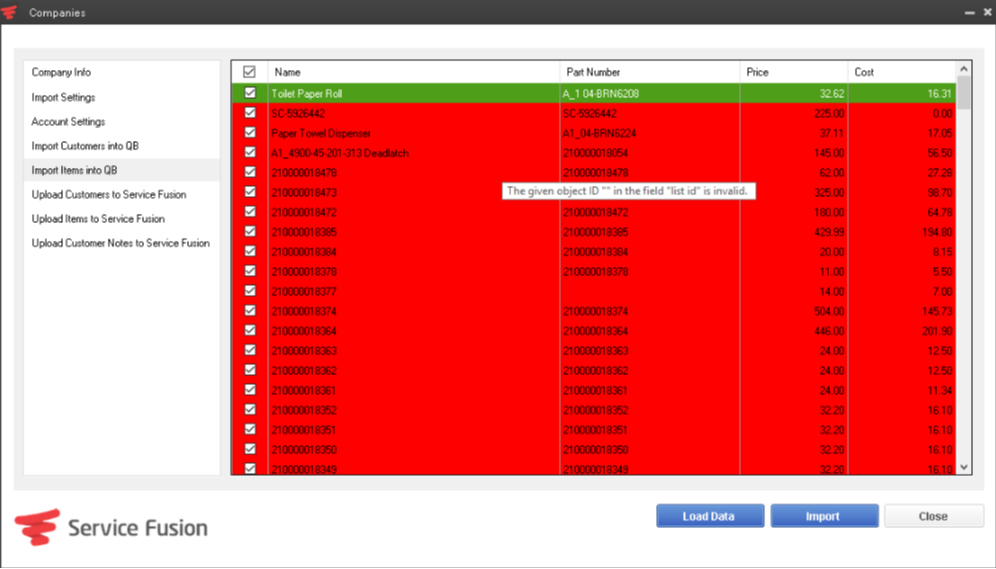The width and height of the screenshot is (996, 569).
Task: Click cost '194.80' cell
Action: (901, 232)
